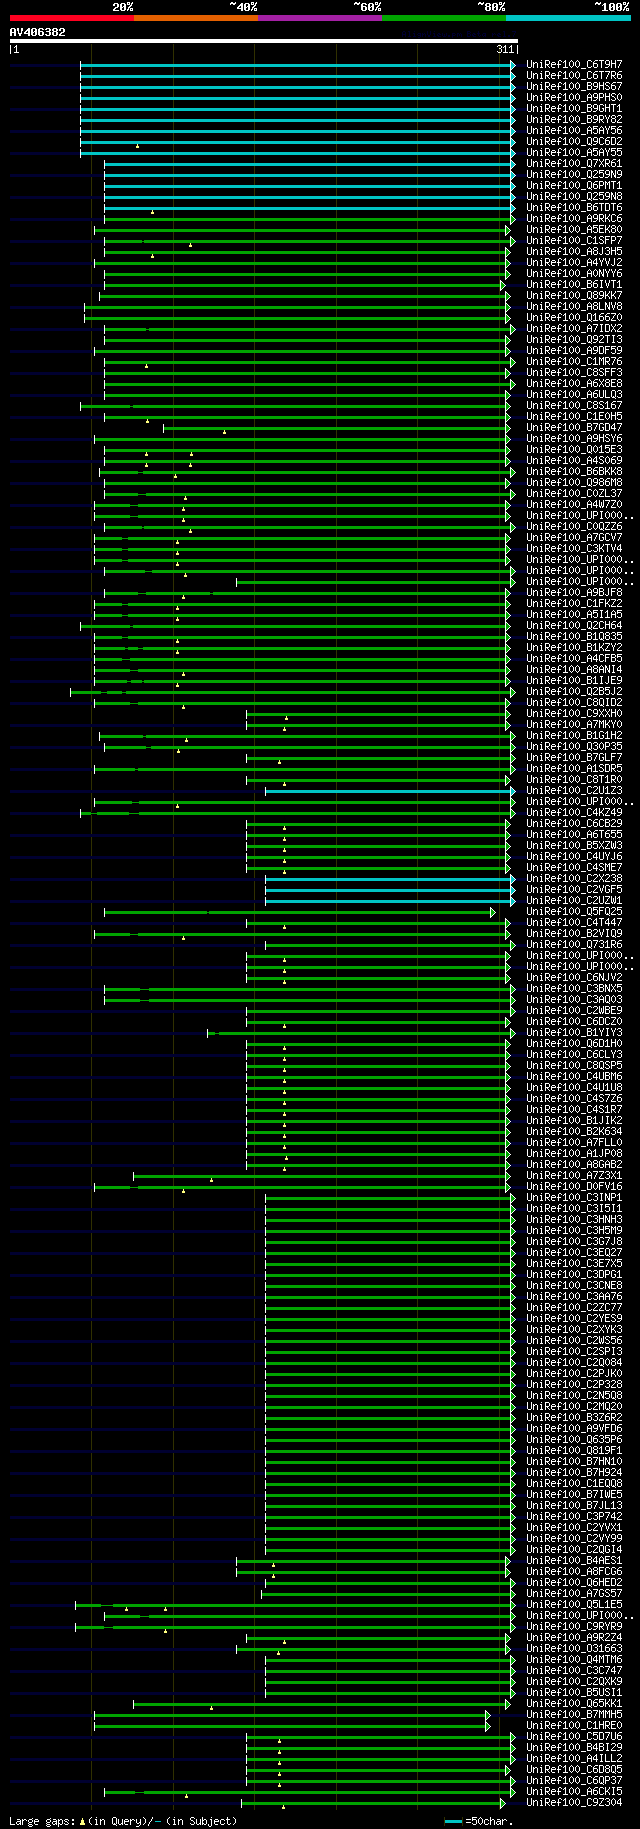640x1829 pixels.
Task: Select hit label UniRef100_Q6PMT1
Action: [574, 186]
